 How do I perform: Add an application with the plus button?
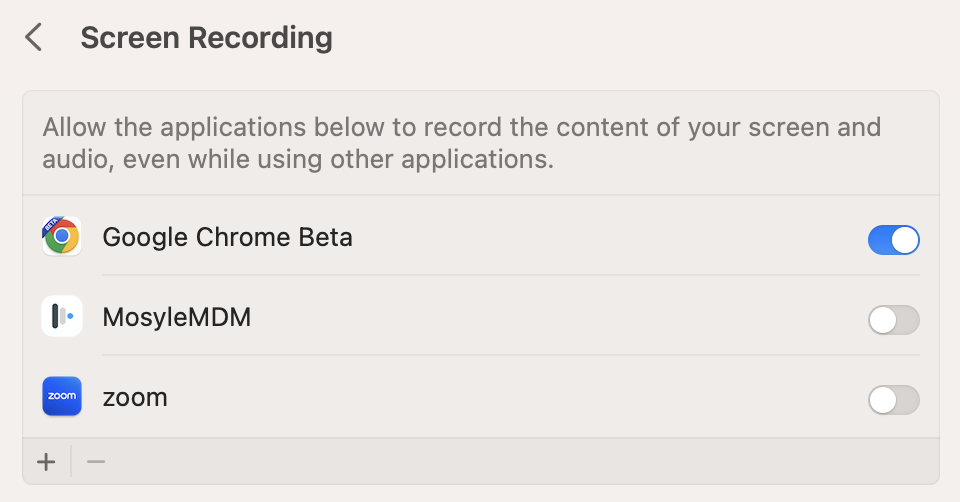coord(46,462)
